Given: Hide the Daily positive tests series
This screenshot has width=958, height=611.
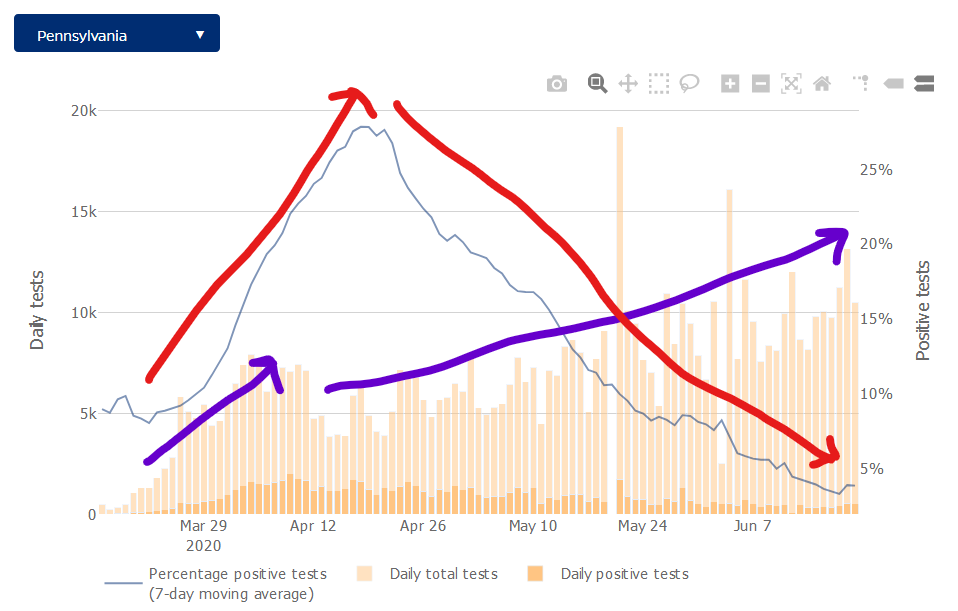Looking at the screenshot, I should [624, 574].
